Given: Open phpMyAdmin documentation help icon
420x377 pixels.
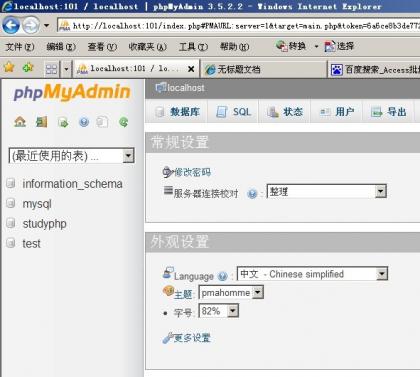Looking at the screenshot, I should [x=84, y=122].
